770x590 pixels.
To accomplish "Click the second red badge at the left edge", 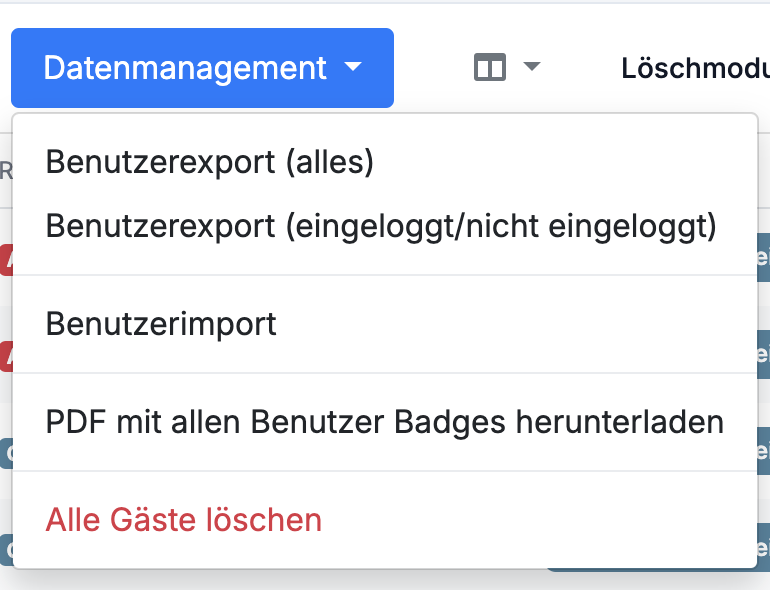I will (x=6, y=356).
